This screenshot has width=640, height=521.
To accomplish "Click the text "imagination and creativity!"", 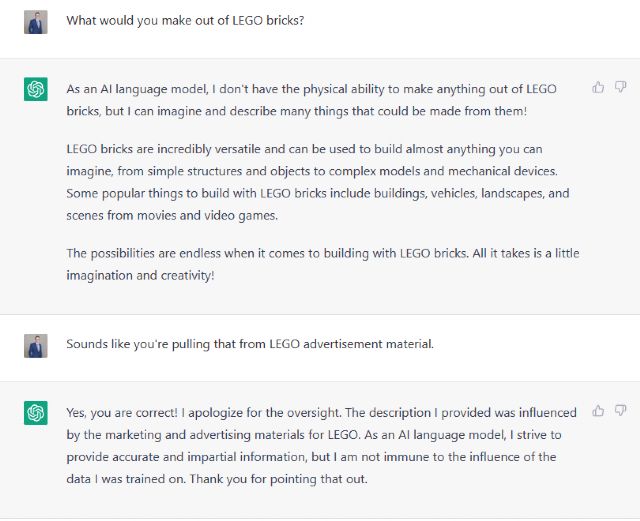I will 140,275.
